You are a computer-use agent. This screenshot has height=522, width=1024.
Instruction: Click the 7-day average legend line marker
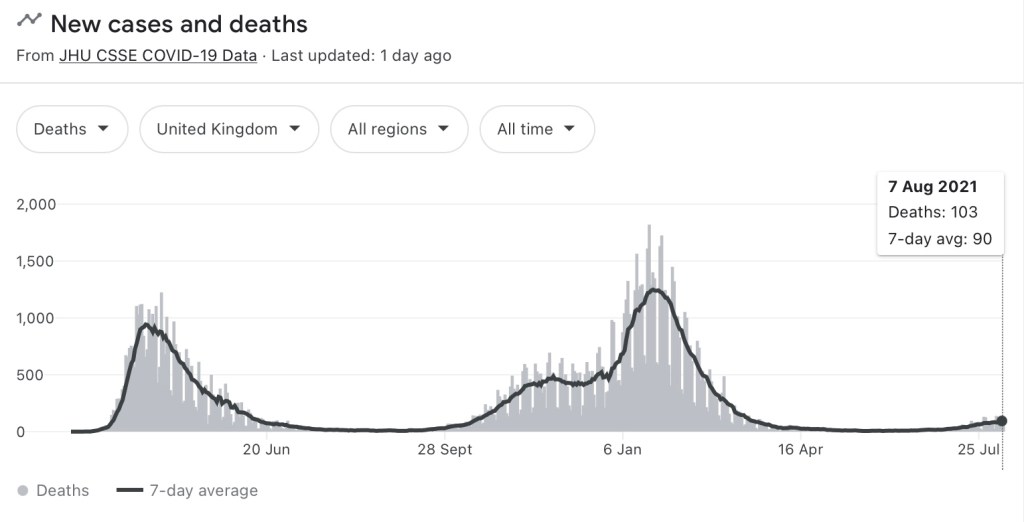point(130,491)
